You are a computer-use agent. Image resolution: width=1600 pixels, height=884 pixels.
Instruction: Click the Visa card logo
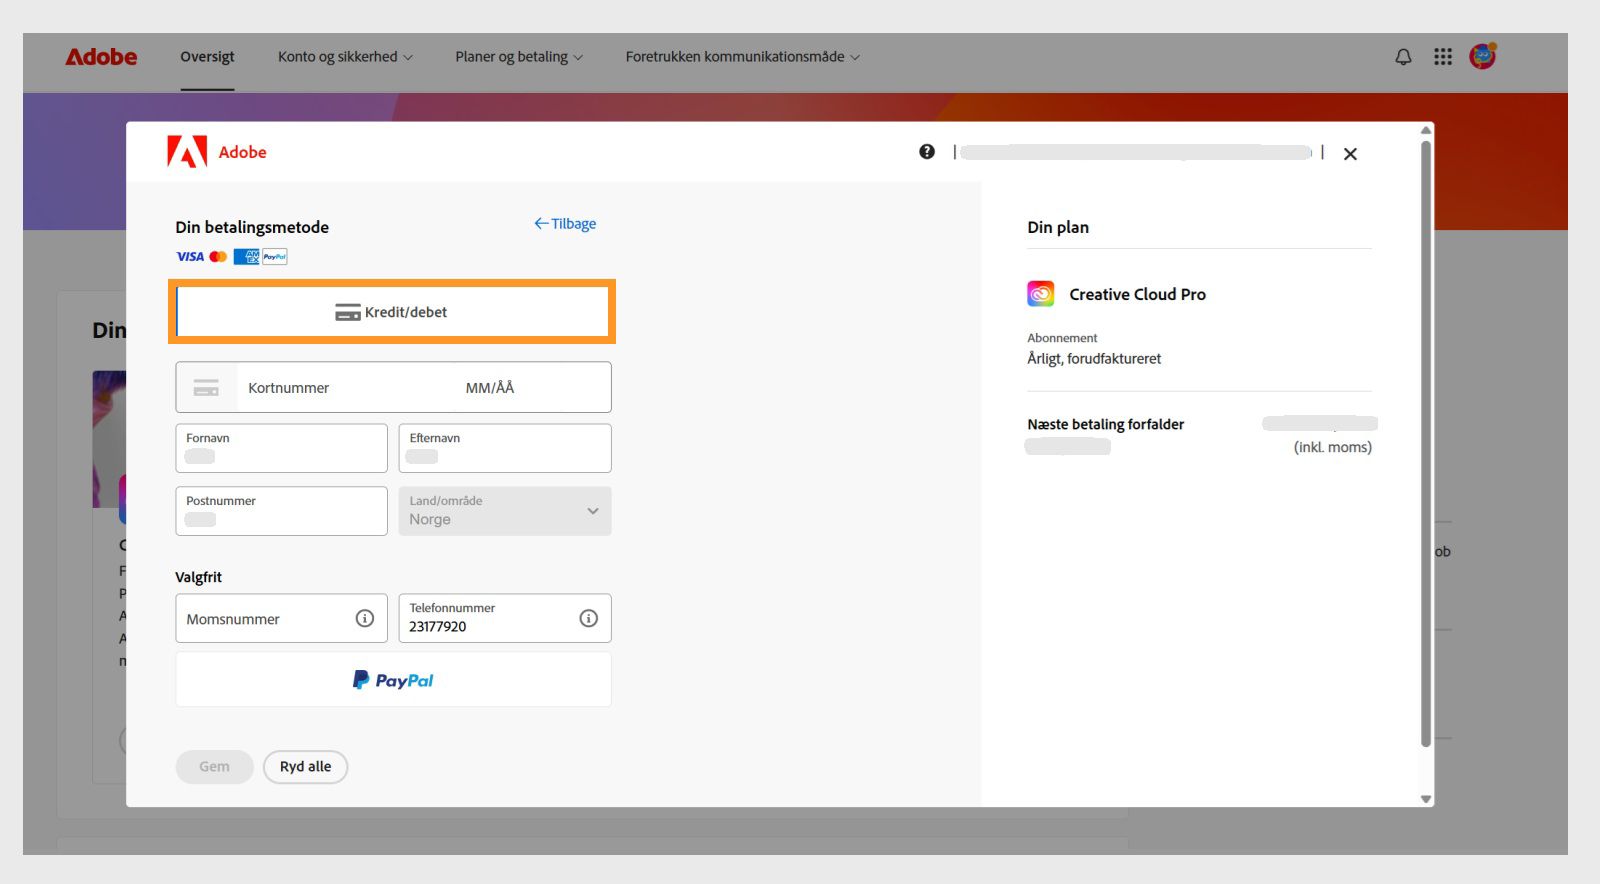tap(190, 257)
